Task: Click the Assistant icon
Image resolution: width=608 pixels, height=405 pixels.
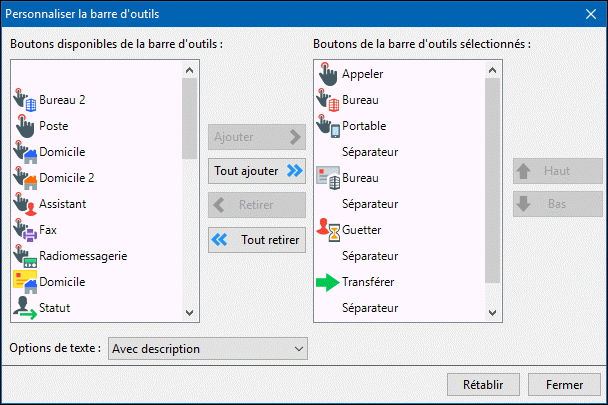Action: [x=25, y=204]
